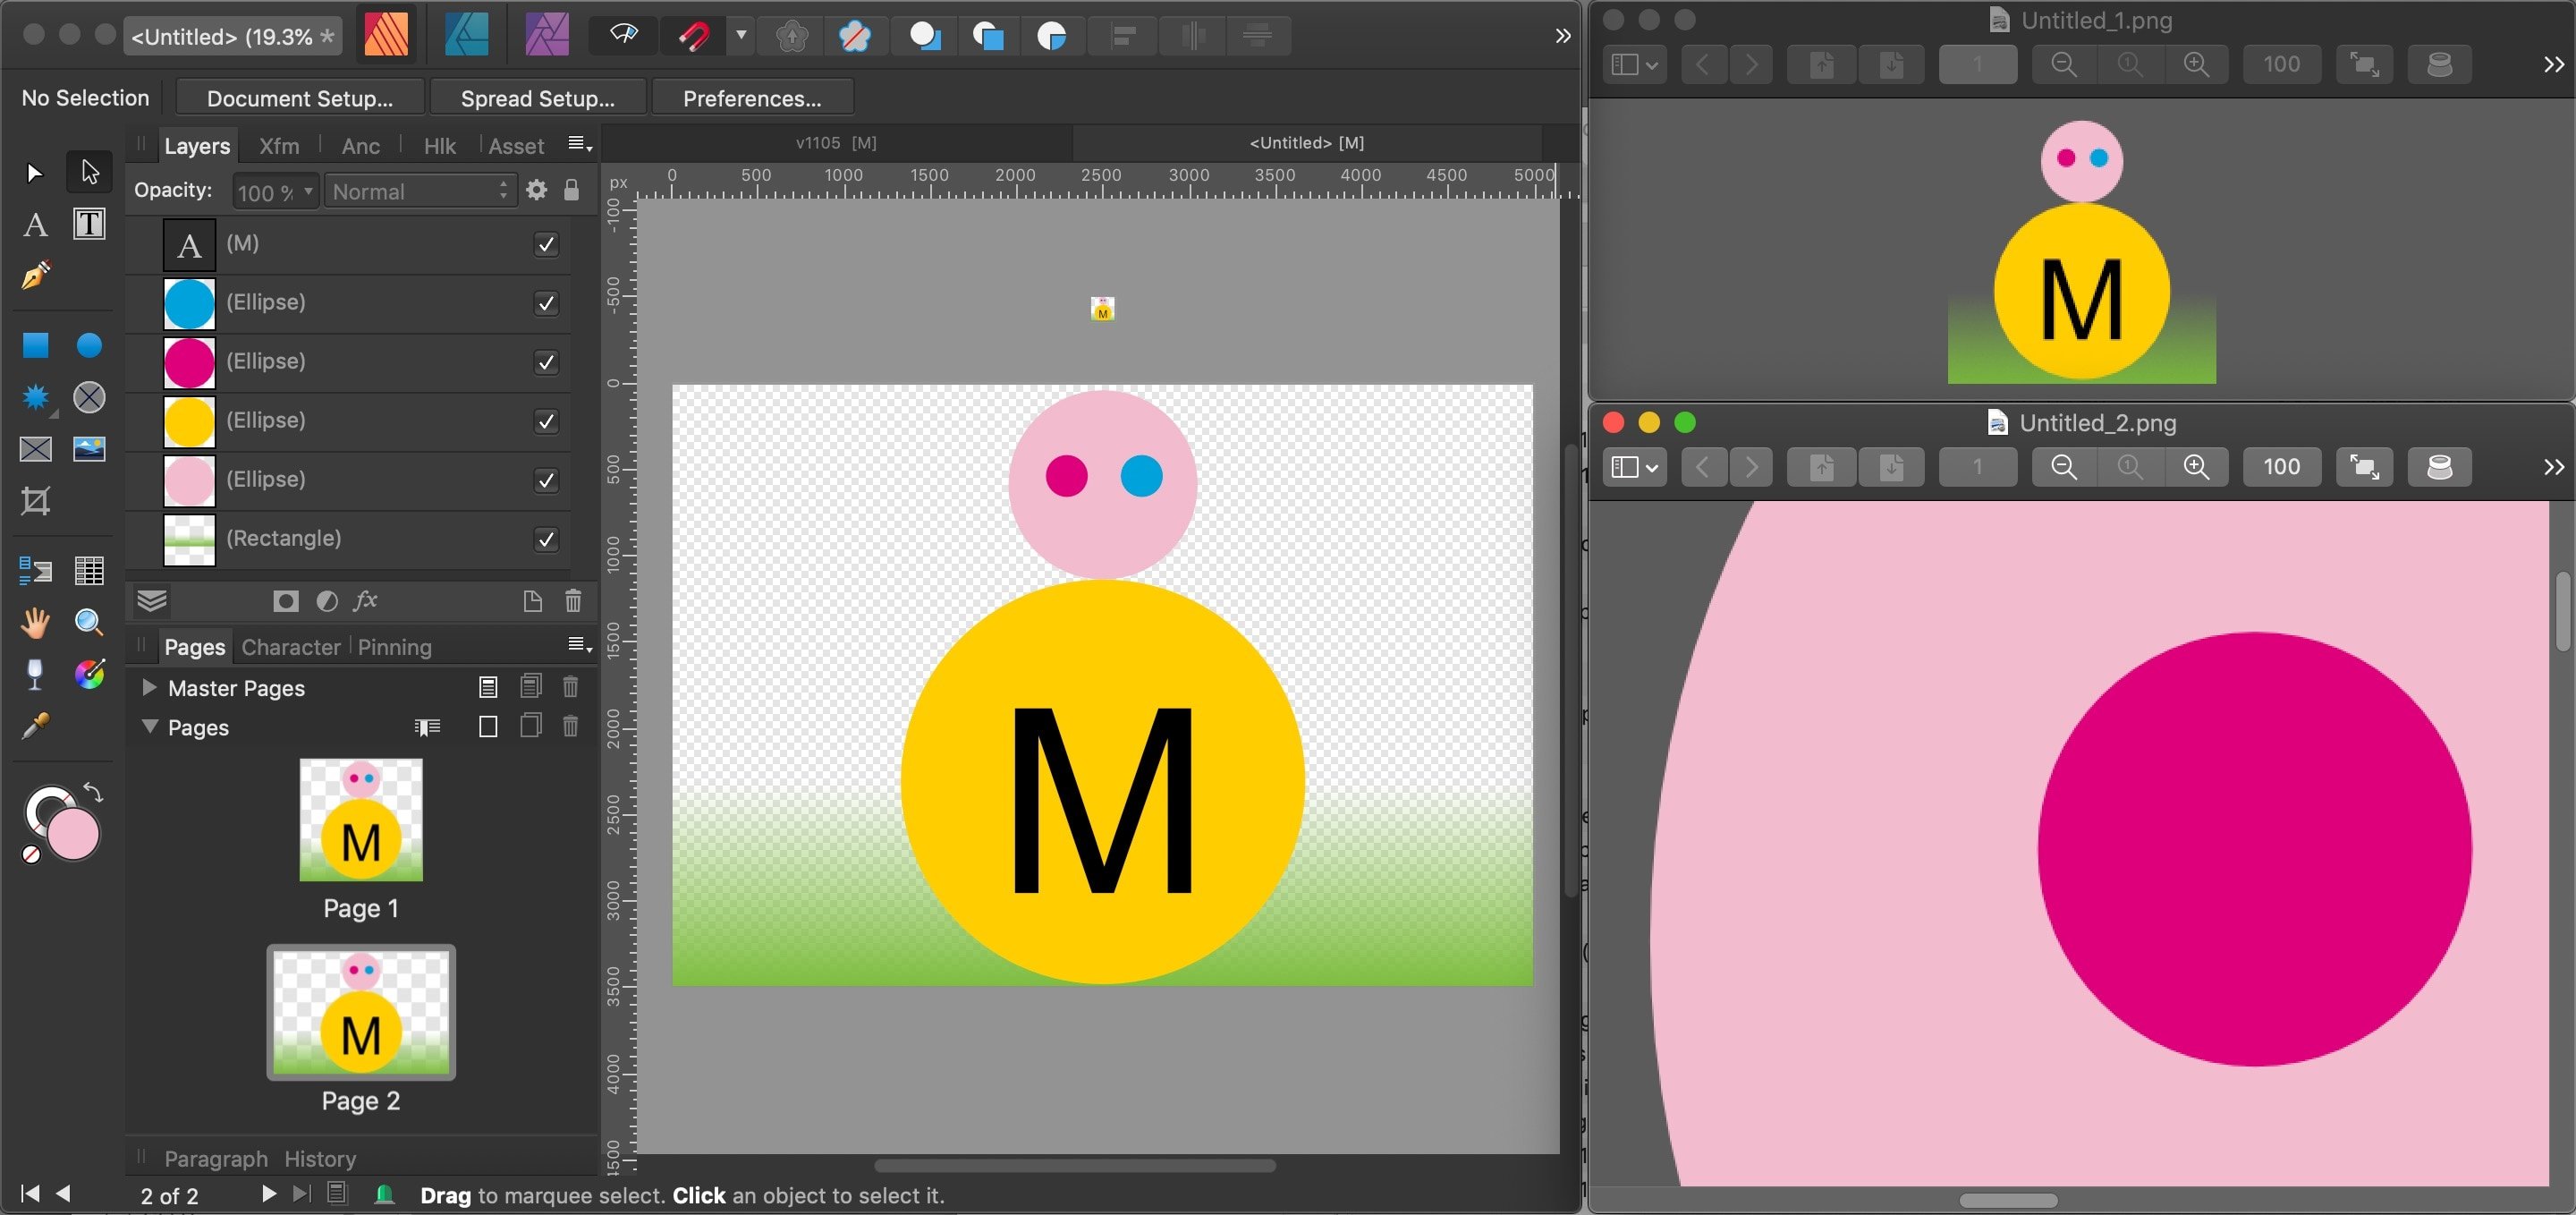The image size is (2576, 1215).
Task: Select Page 1 thumbnail
Action: [361, 820]
